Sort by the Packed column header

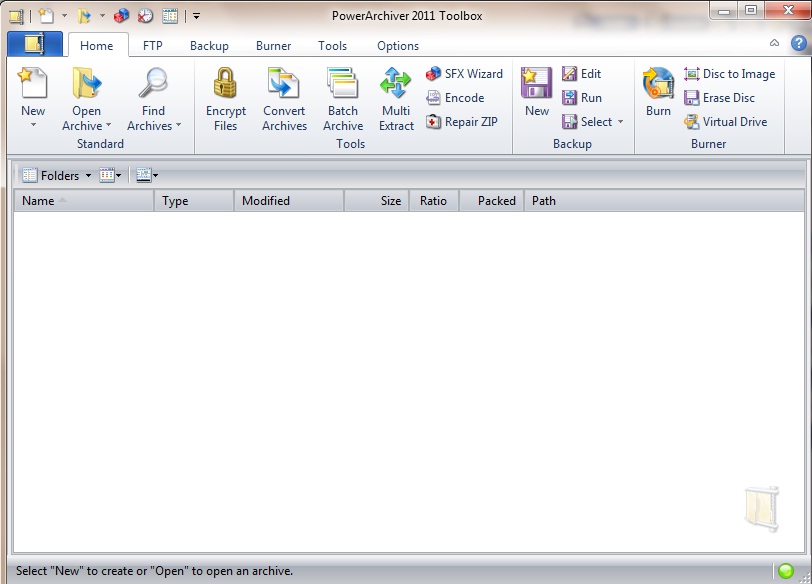(492, 201)
